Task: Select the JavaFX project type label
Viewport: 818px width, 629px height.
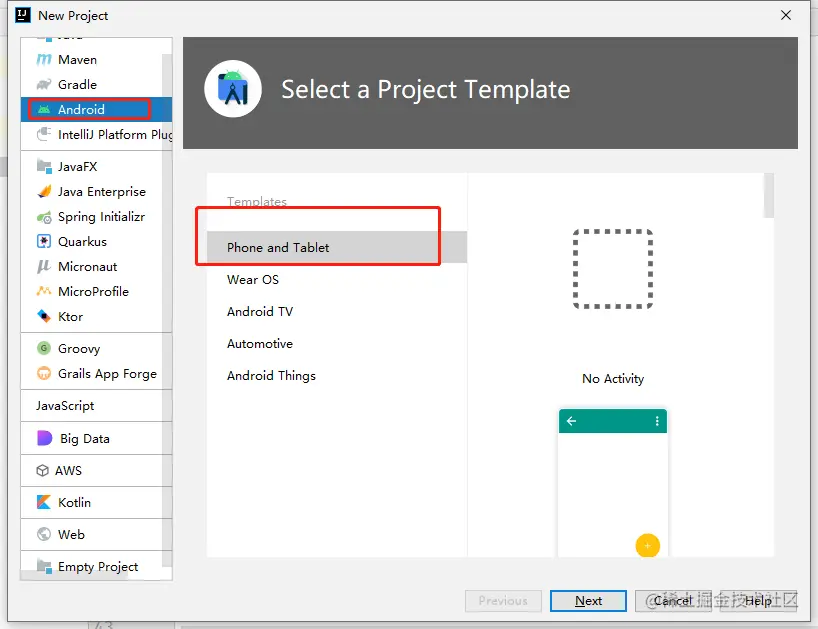Action: click(78, 167)
